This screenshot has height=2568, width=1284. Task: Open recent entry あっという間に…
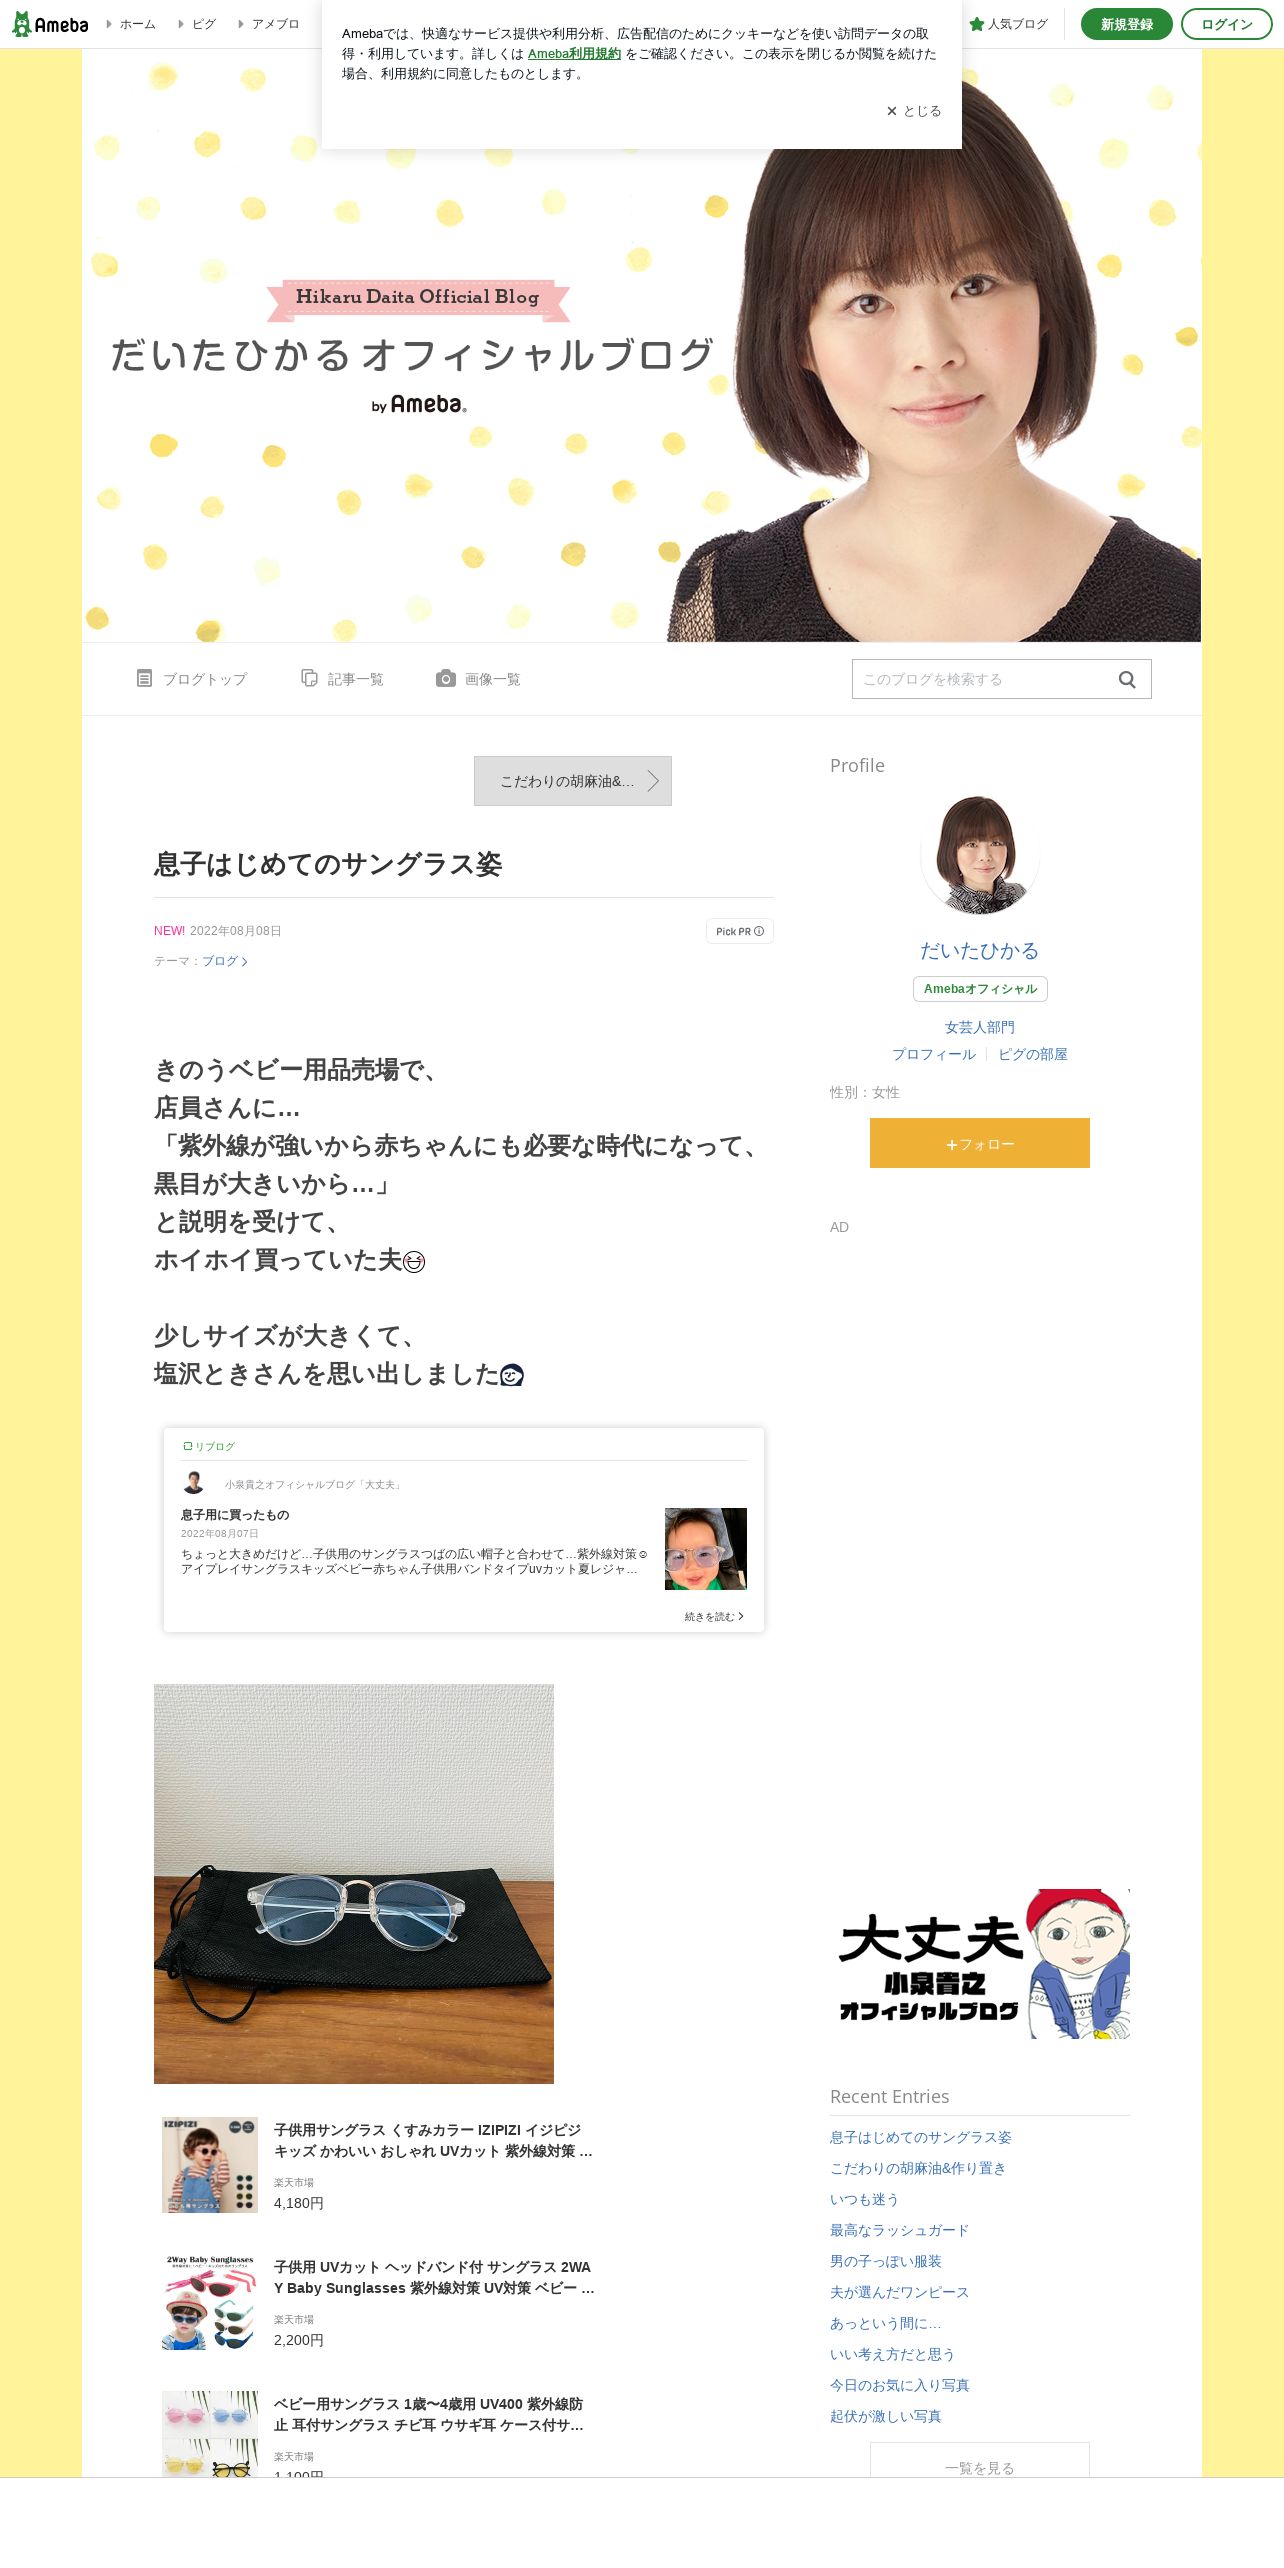pos(886,2323)
